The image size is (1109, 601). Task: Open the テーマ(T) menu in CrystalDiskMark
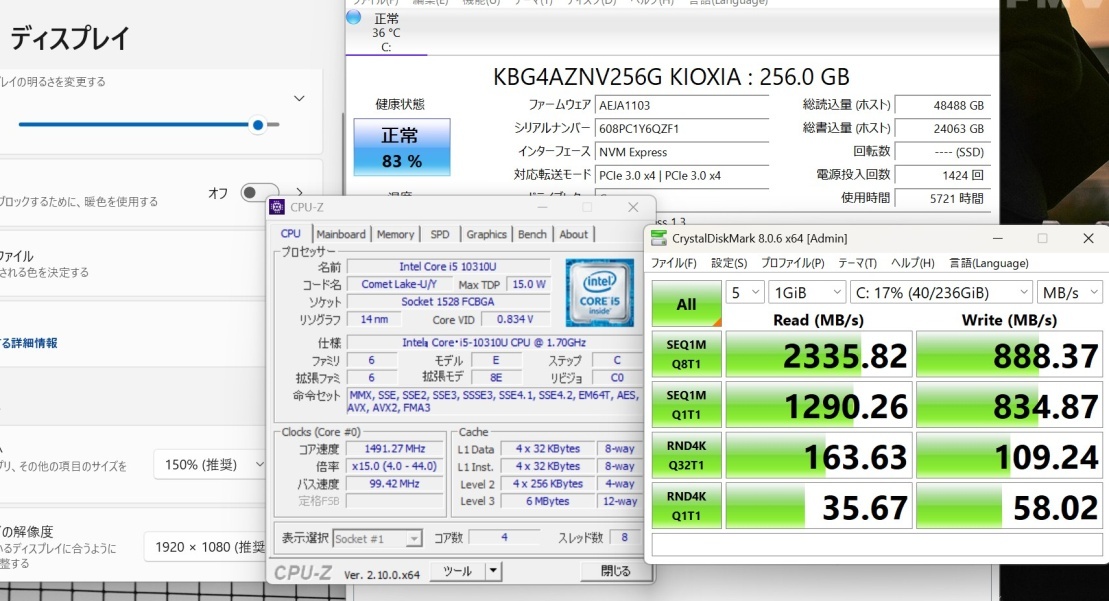[857, 263]
